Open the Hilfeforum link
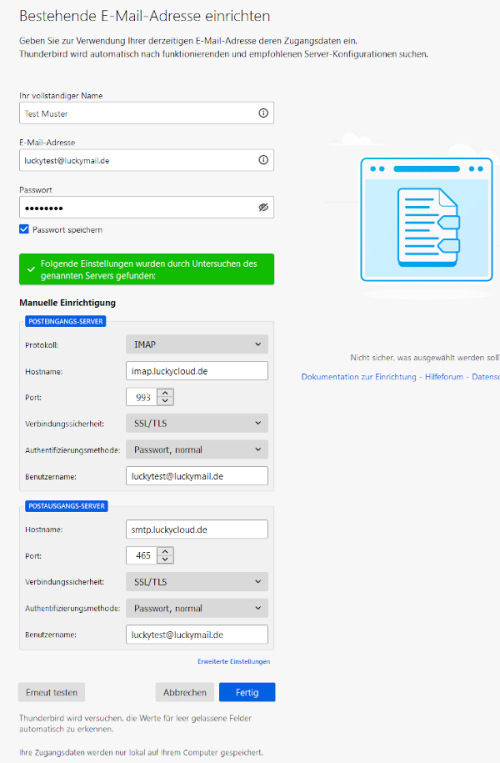The width and height of the screenshot is (500, 763). tap(444, 377)
